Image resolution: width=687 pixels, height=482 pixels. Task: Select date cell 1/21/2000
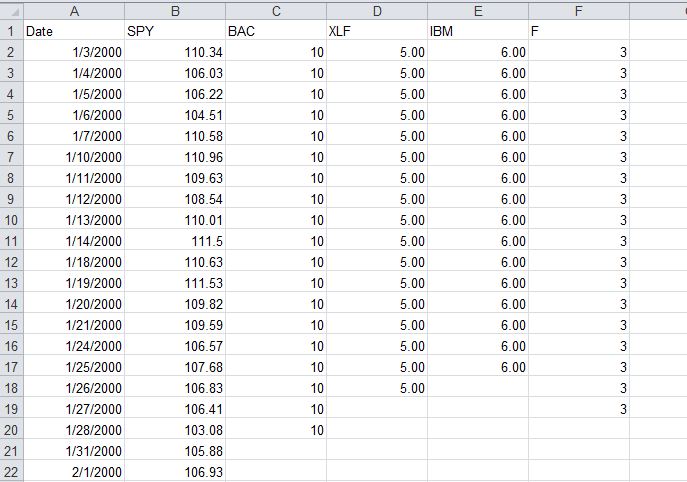tap(74, 325)
